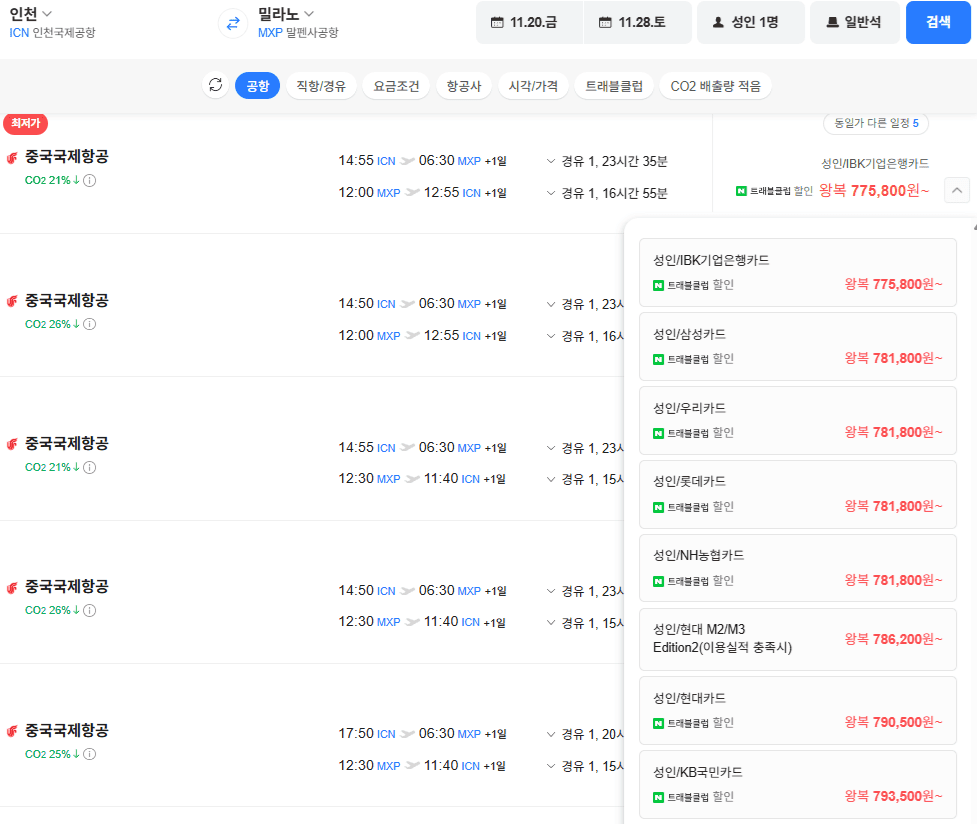
Task: Swap departure and arrival airports icon
Action: click(x=233, y=24)
